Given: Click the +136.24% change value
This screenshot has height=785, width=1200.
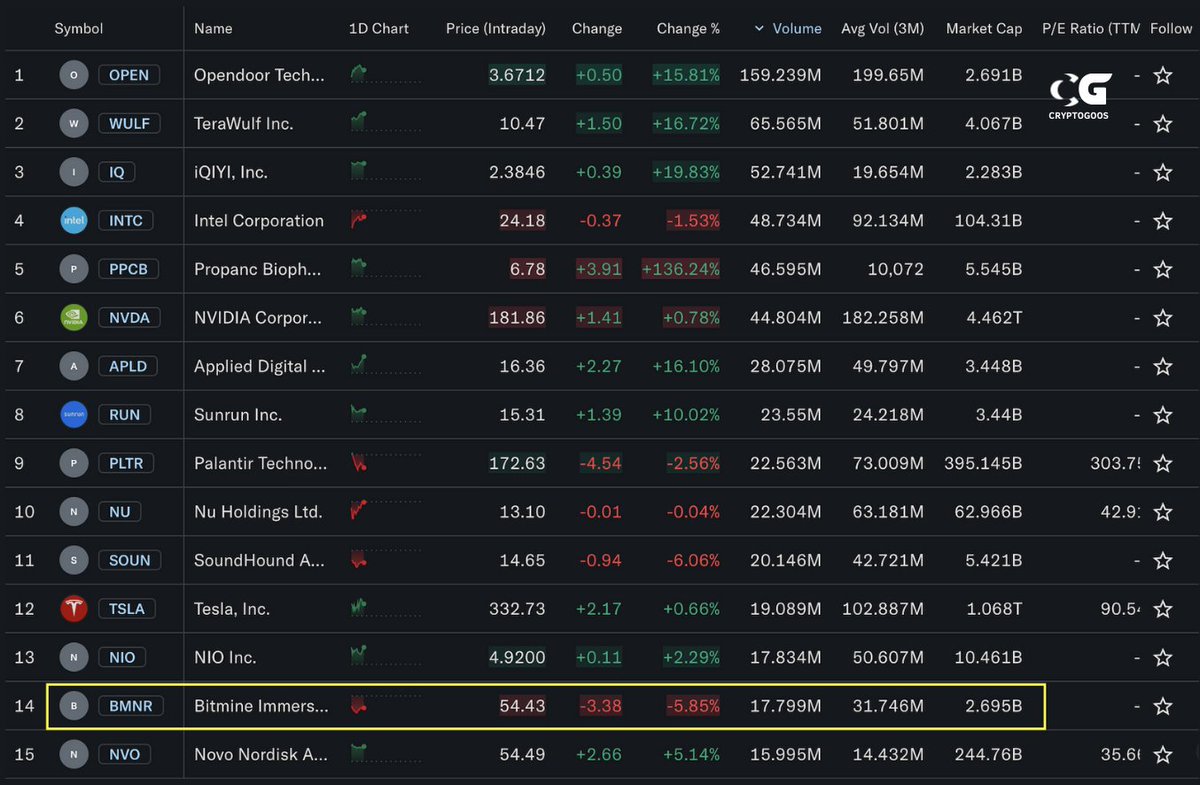Looking at the screenshot, I should click(681, 269).
